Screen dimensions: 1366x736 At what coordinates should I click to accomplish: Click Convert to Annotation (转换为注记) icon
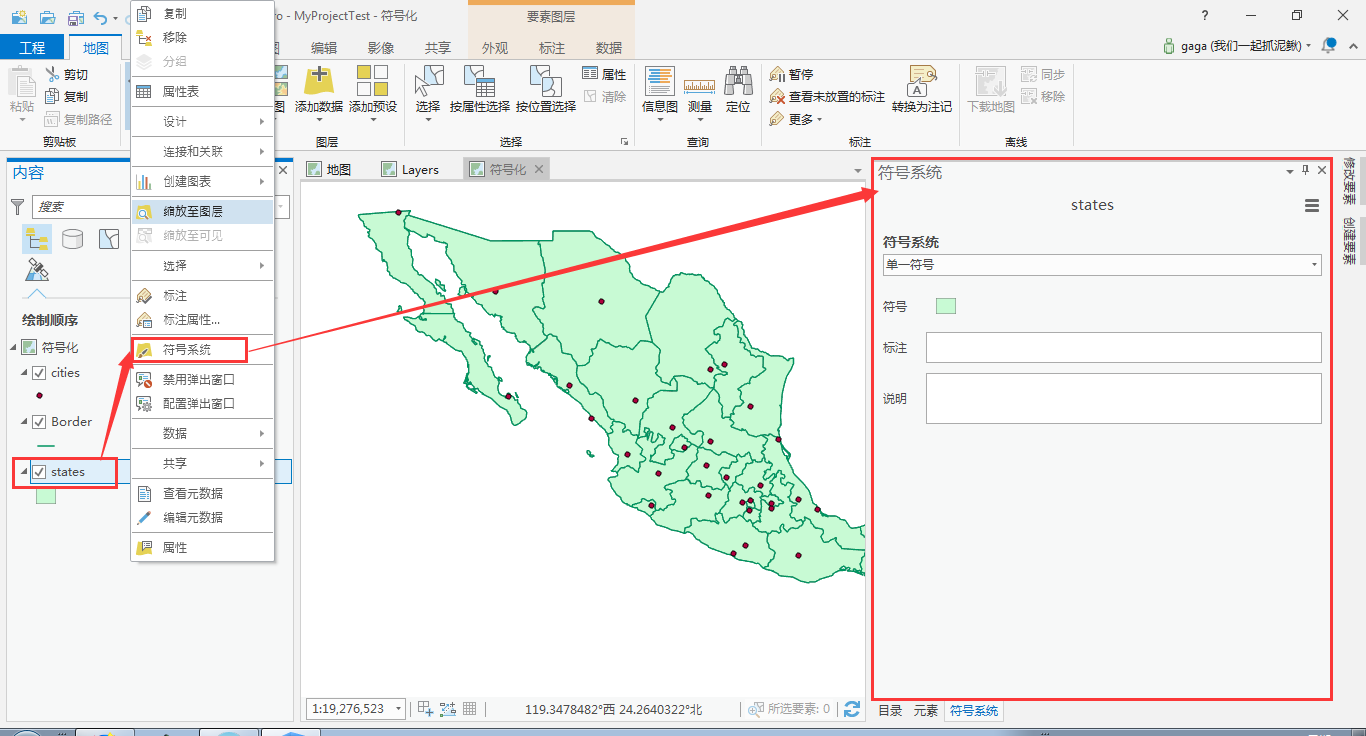point(921,82)
